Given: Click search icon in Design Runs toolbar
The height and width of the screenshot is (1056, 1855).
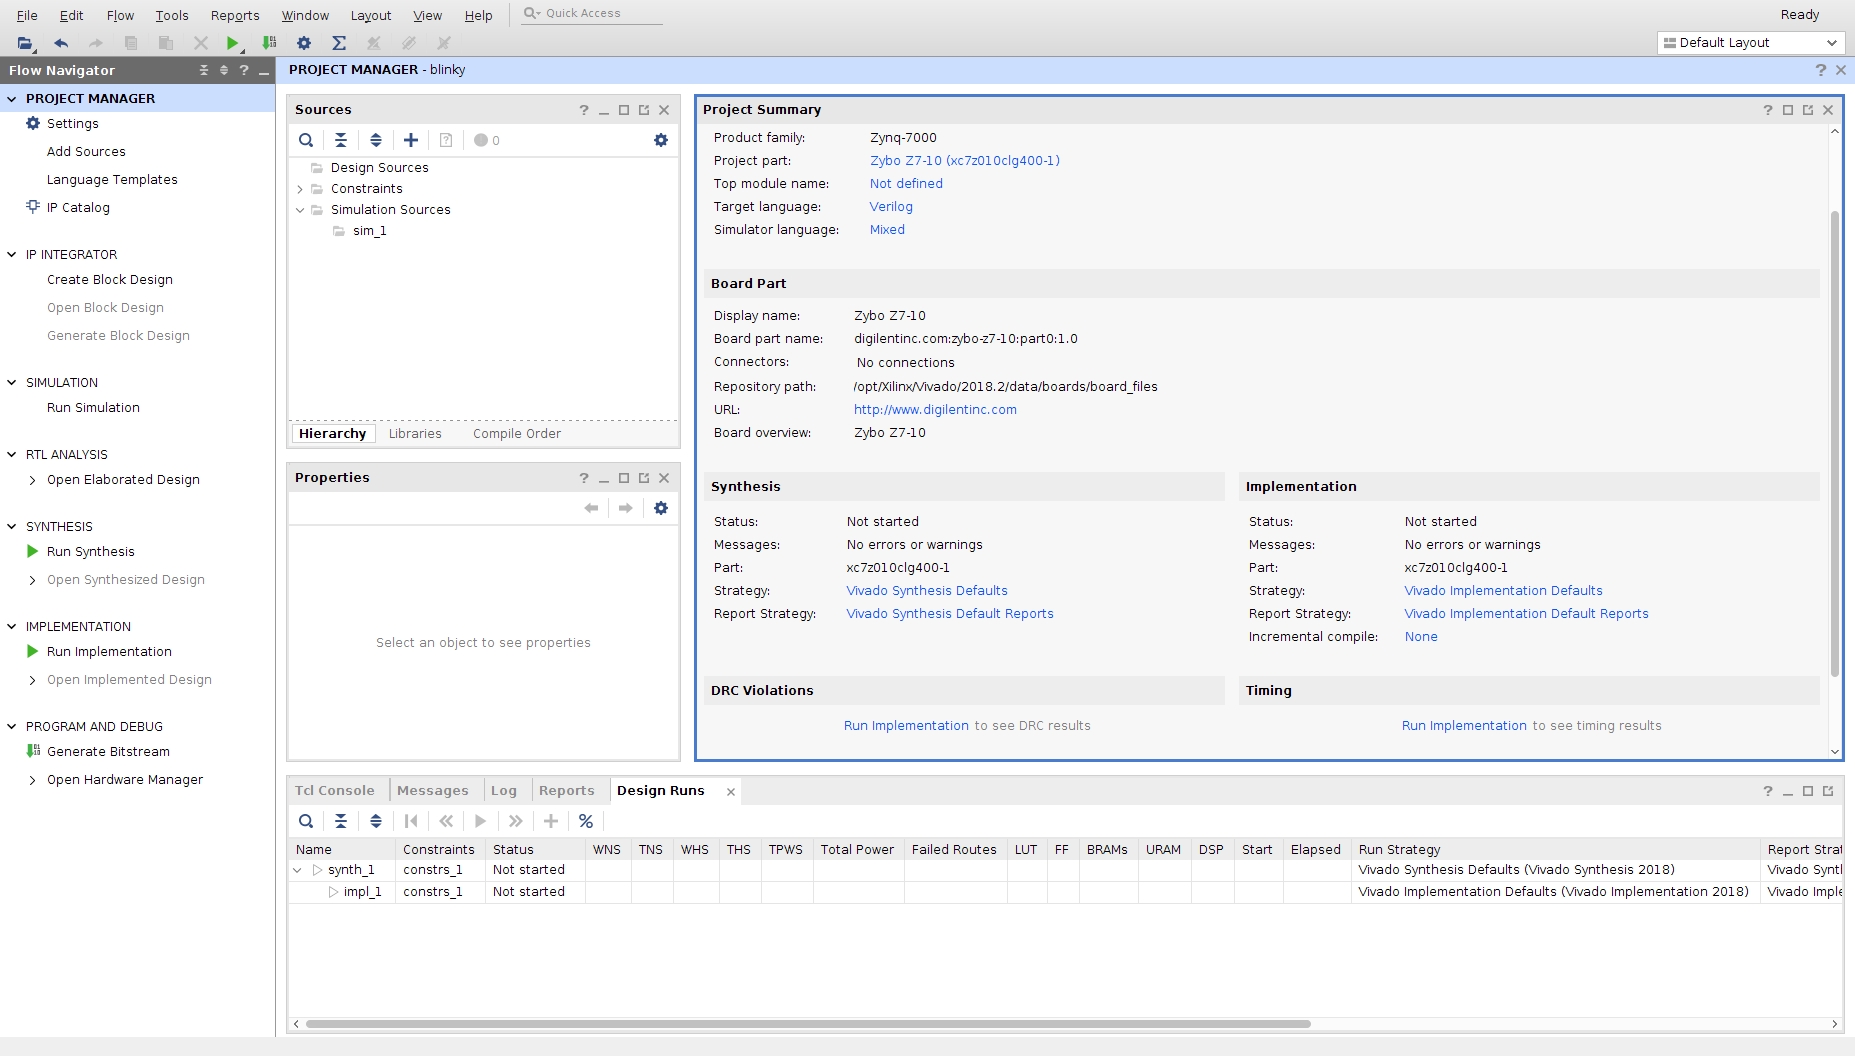Looking at the screenshot, I should click(306, 821).
